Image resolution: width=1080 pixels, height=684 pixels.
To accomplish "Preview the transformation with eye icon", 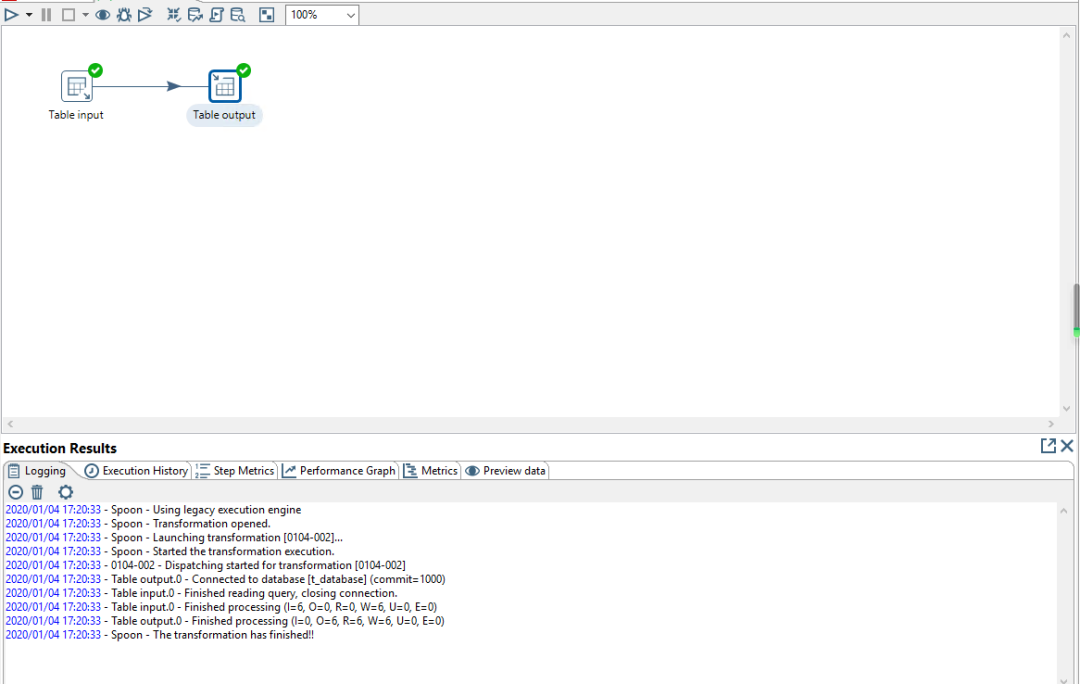I will [103, 14].
